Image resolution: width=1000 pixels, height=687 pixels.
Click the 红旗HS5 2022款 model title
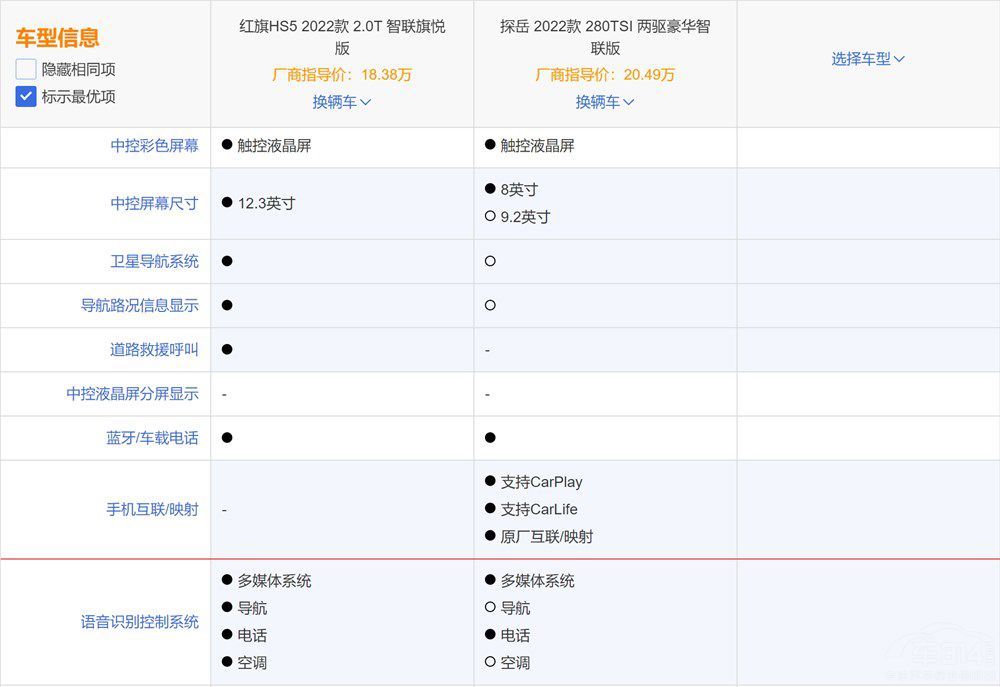(342, 37)
